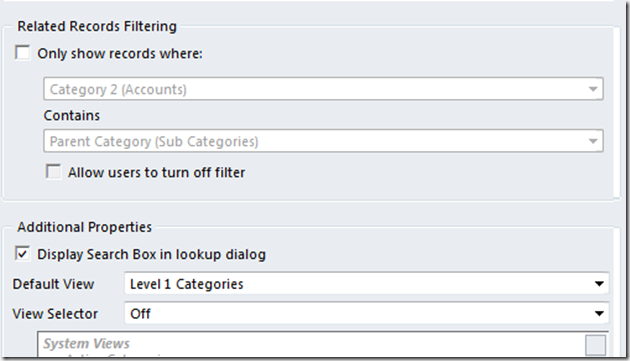Open Parent Category (Sub Categories) dropdown arrow

(x=593, y=141)
